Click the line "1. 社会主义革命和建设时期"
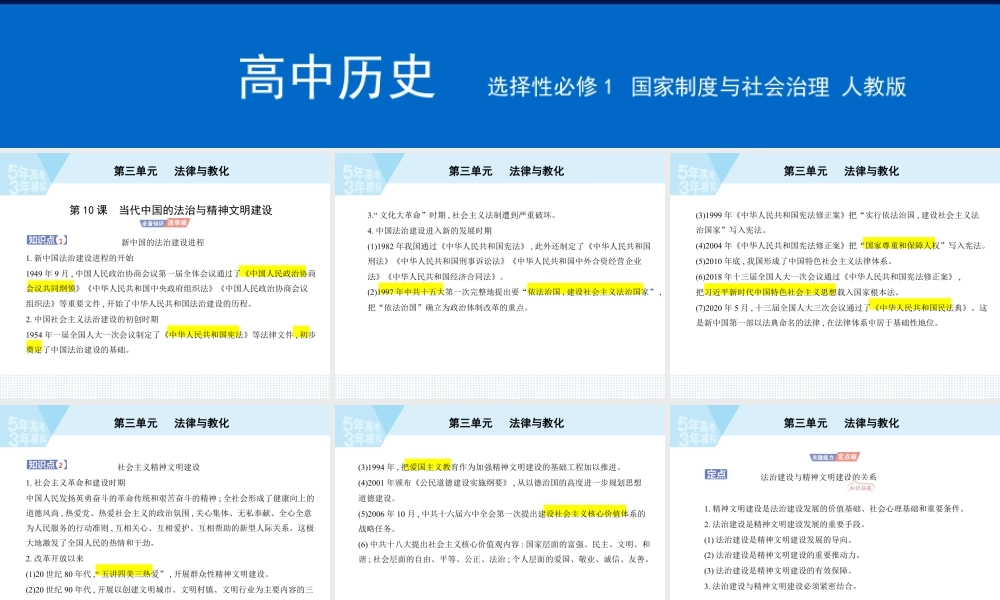The width and height of the screenshot is (1000, 600). tap(76, 483)
